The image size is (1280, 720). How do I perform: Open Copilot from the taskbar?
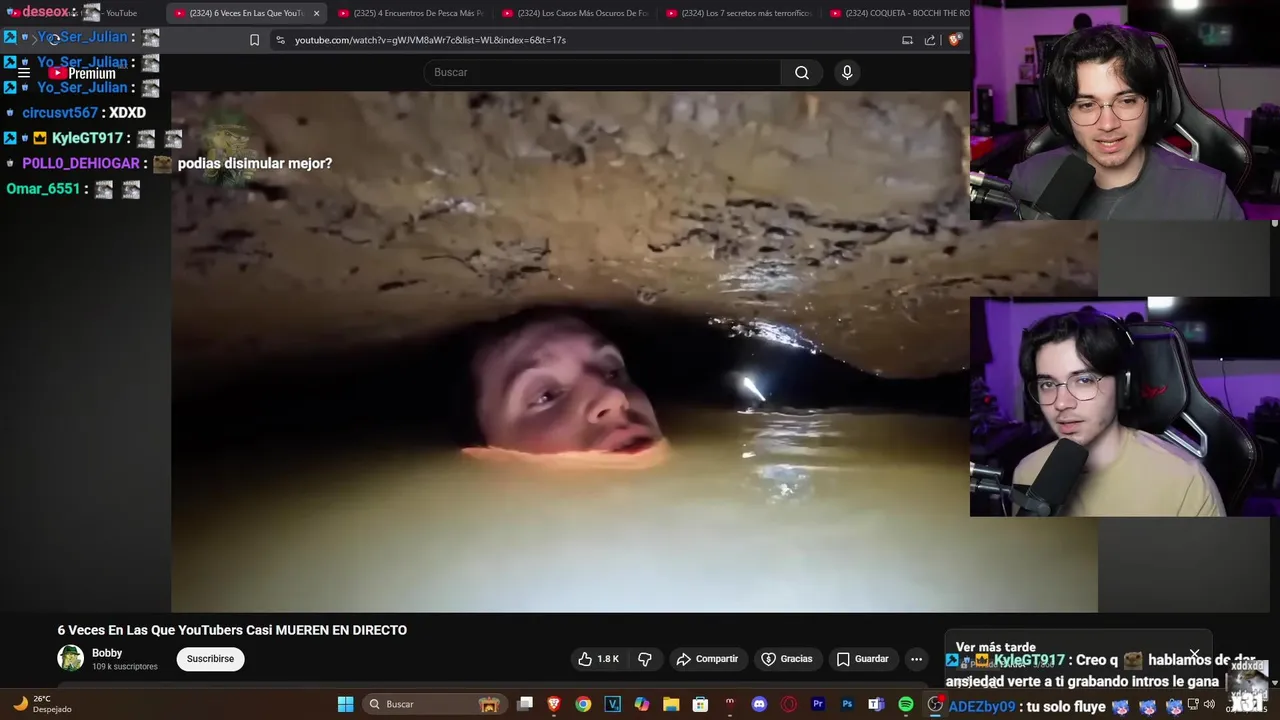tap(642, 704)
